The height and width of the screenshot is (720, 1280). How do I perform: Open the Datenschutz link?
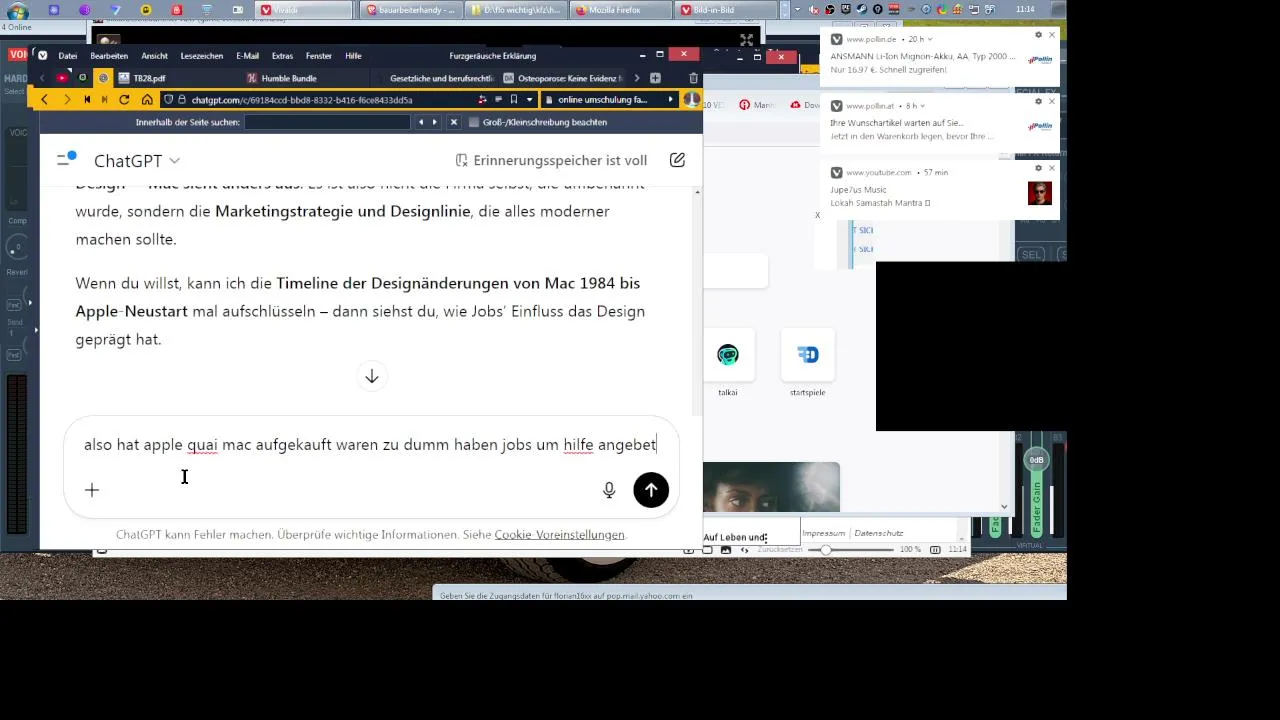click(878, 534)
